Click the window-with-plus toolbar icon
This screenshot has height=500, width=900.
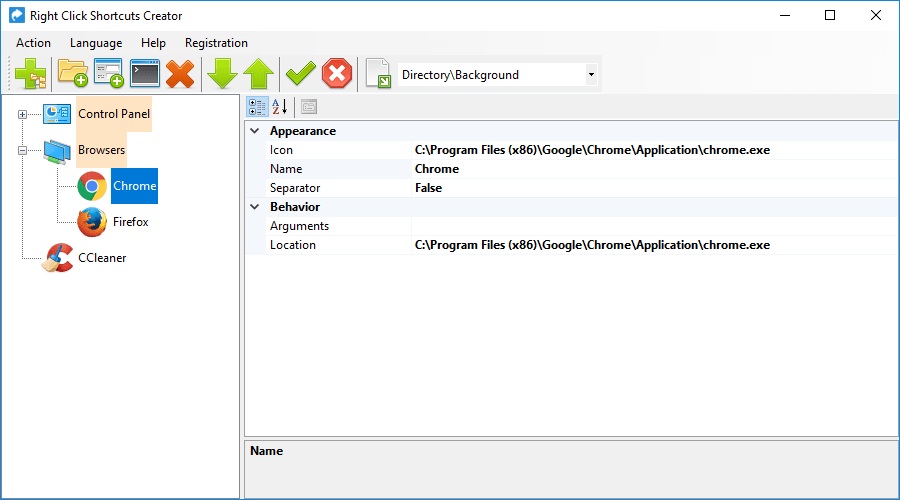point(108,74)
